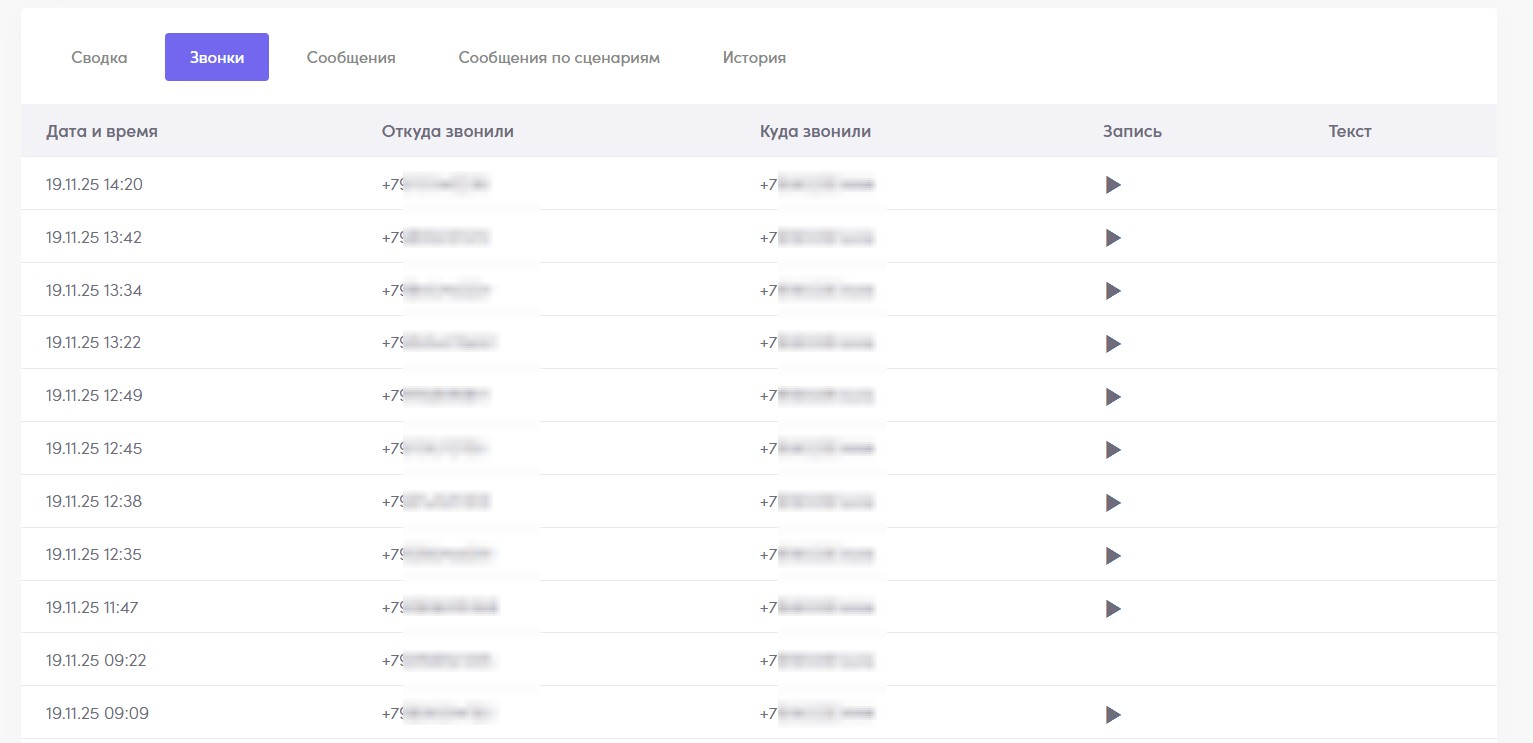Image resolution: width=1533 pixels, height=743 pixels.
Task: Click the Куда звонили column header
Action: pos(815,131)
